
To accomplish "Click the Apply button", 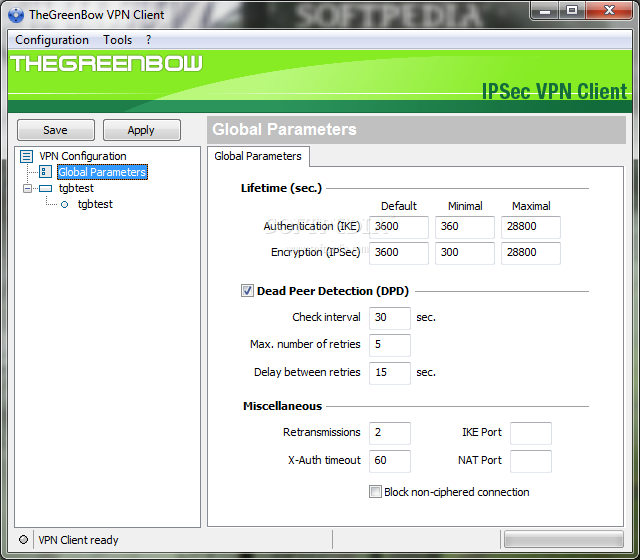I will [x=142, y=130].
